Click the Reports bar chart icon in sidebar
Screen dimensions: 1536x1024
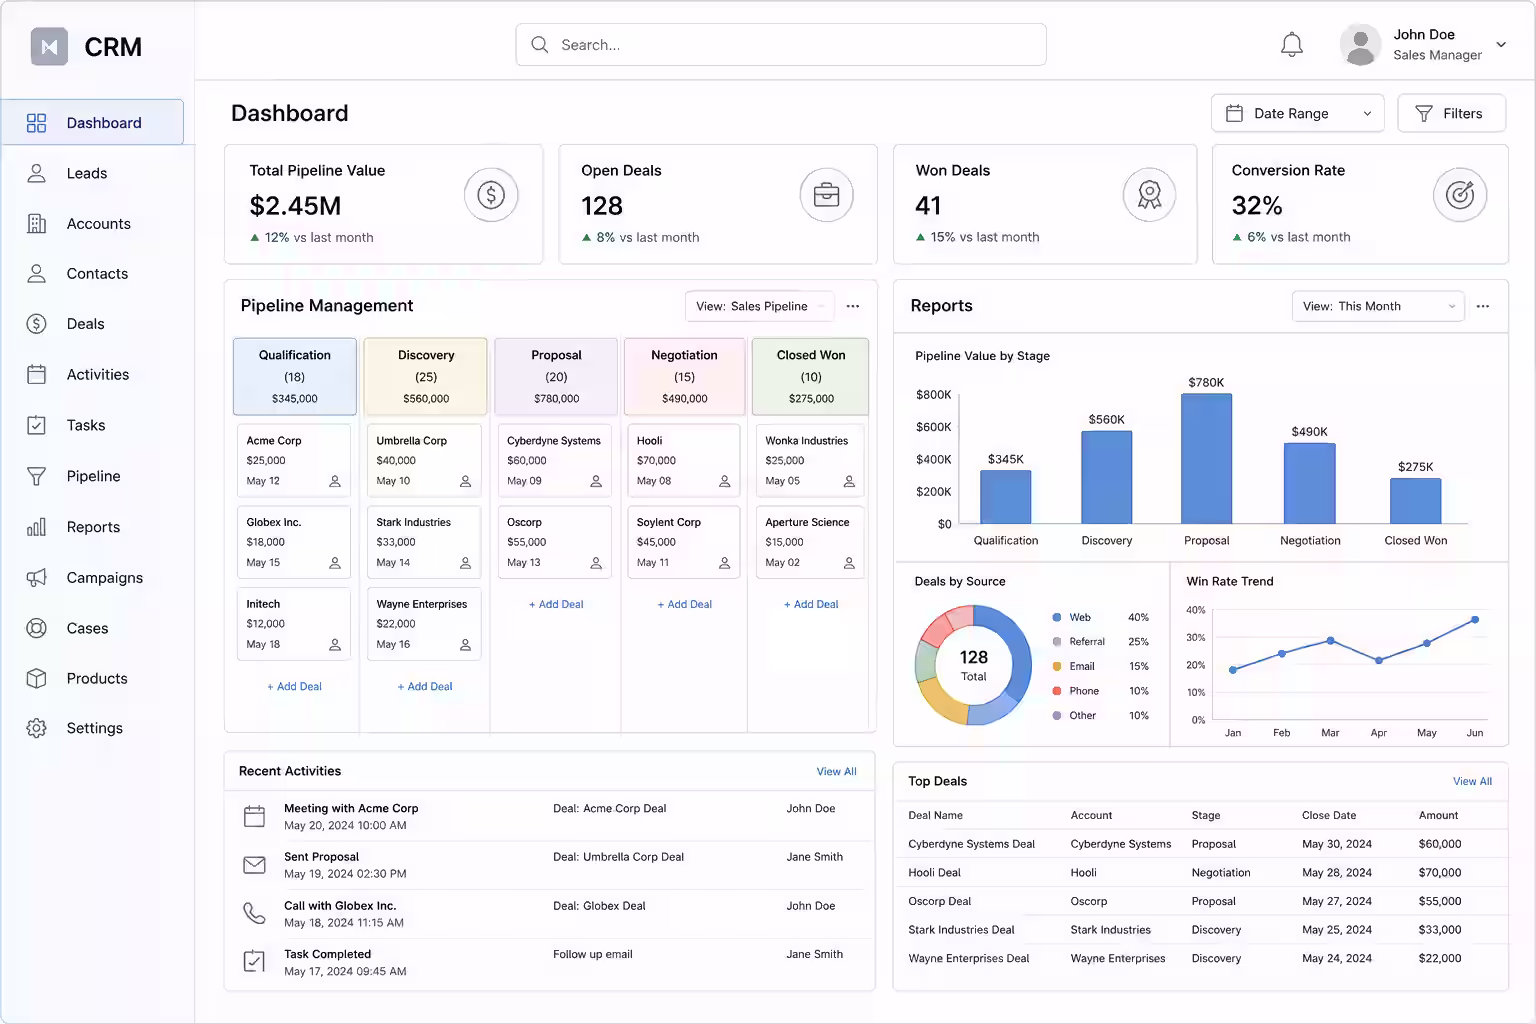click(x=37, y=527)
